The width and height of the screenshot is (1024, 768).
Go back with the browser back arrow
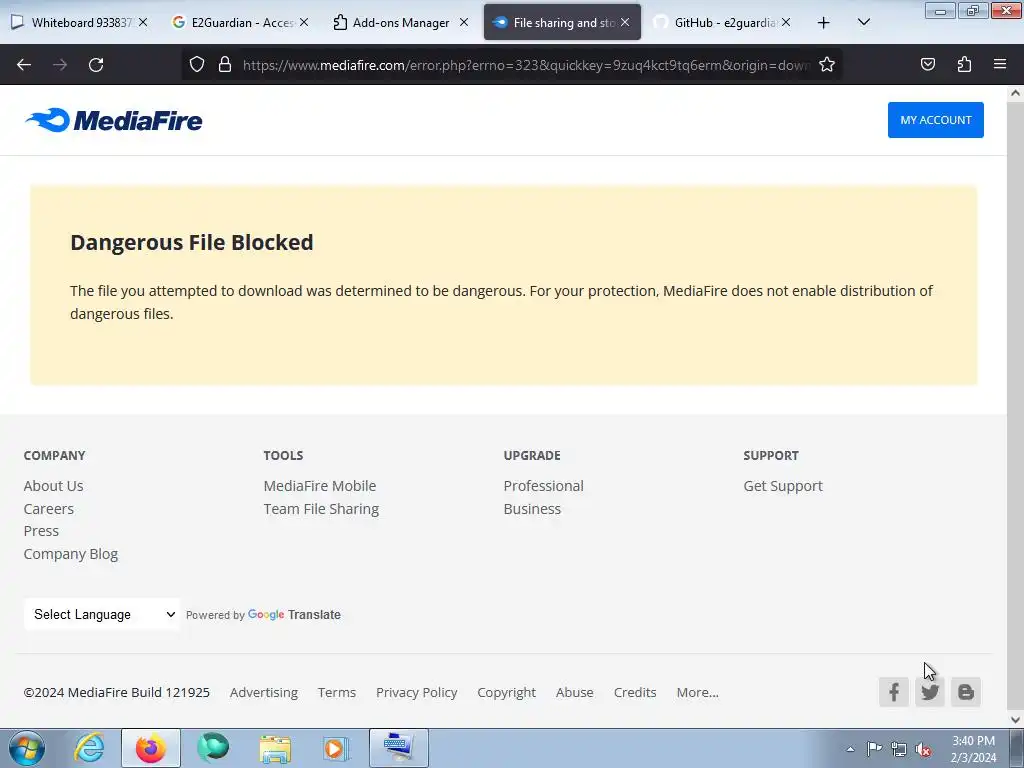pyautogui.click(x=24, y=65)
